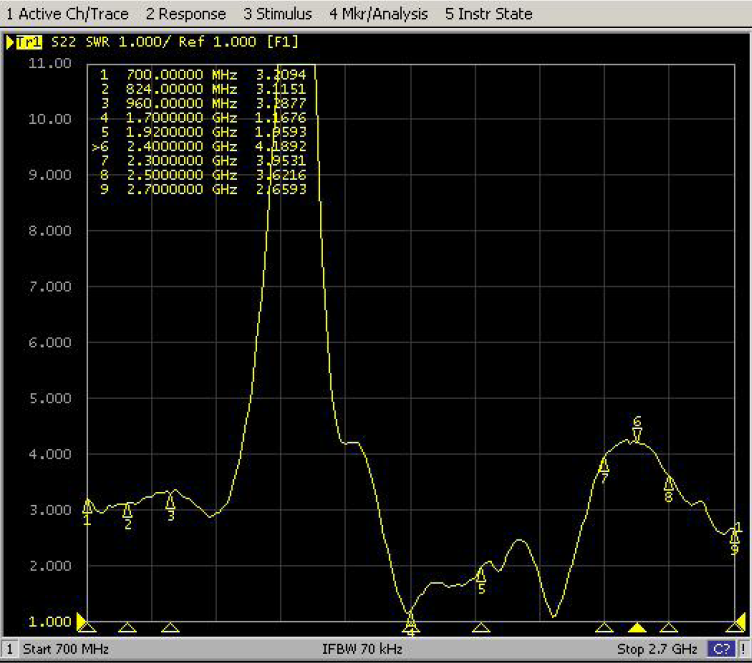Click the filled yellow marker 6 axis indicator
Screen dimensions: 752x663
tap(637, 628)
